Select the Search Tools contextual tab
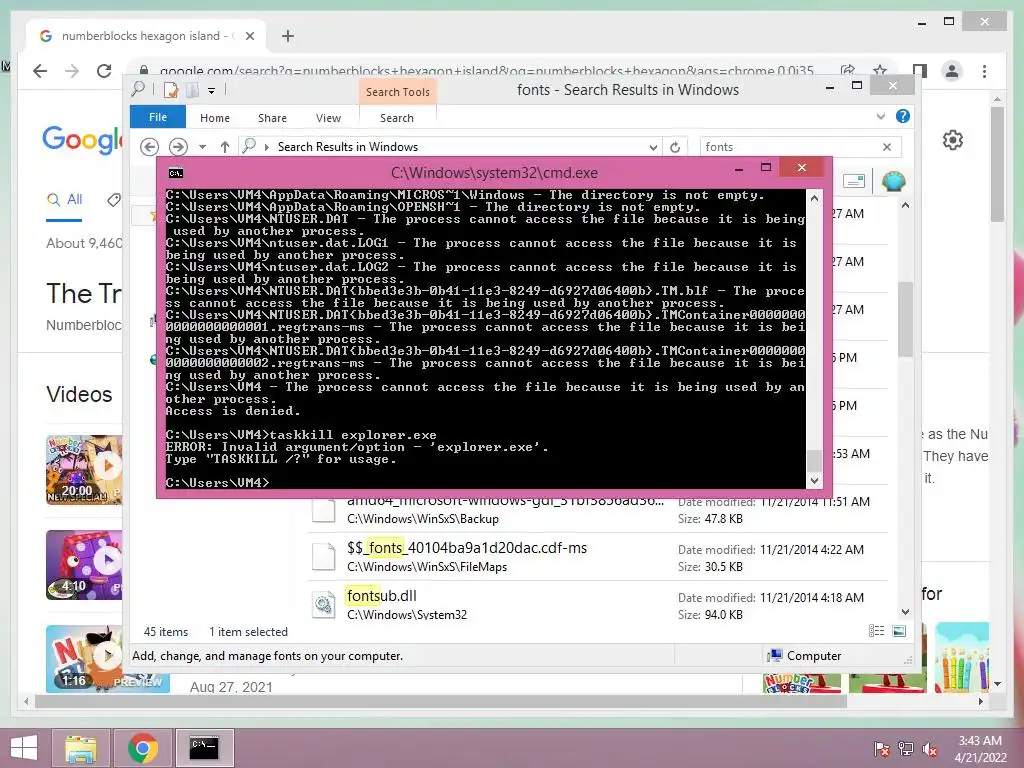The width and height of the screenshot is (1024, 768). 398,92
